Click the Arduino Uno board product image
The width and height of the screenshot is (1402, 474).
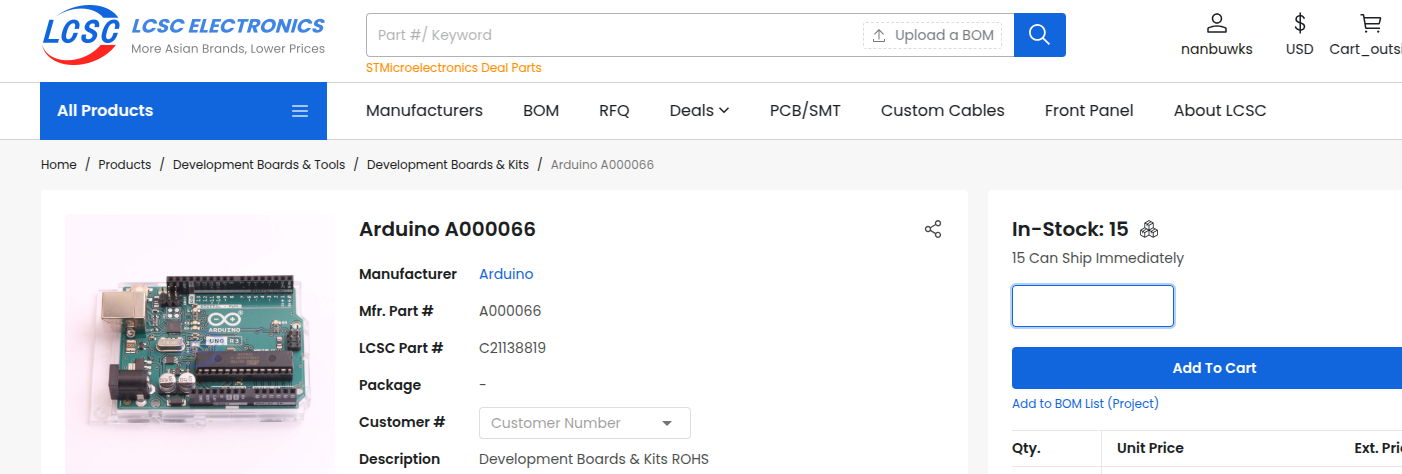(x=200, y=344)
